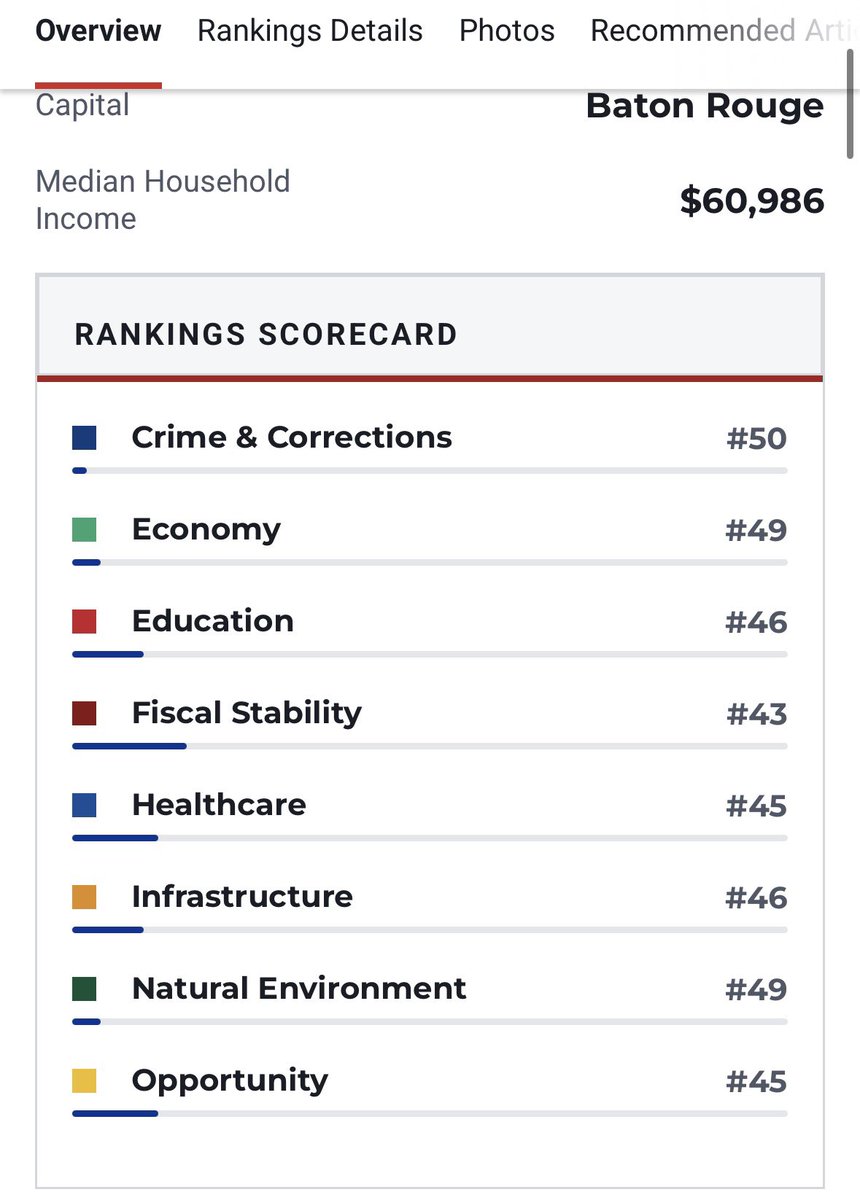Click the orange Infrastructure color square
Viewport: 860px width, 1200px height.
tap(84, 897)
